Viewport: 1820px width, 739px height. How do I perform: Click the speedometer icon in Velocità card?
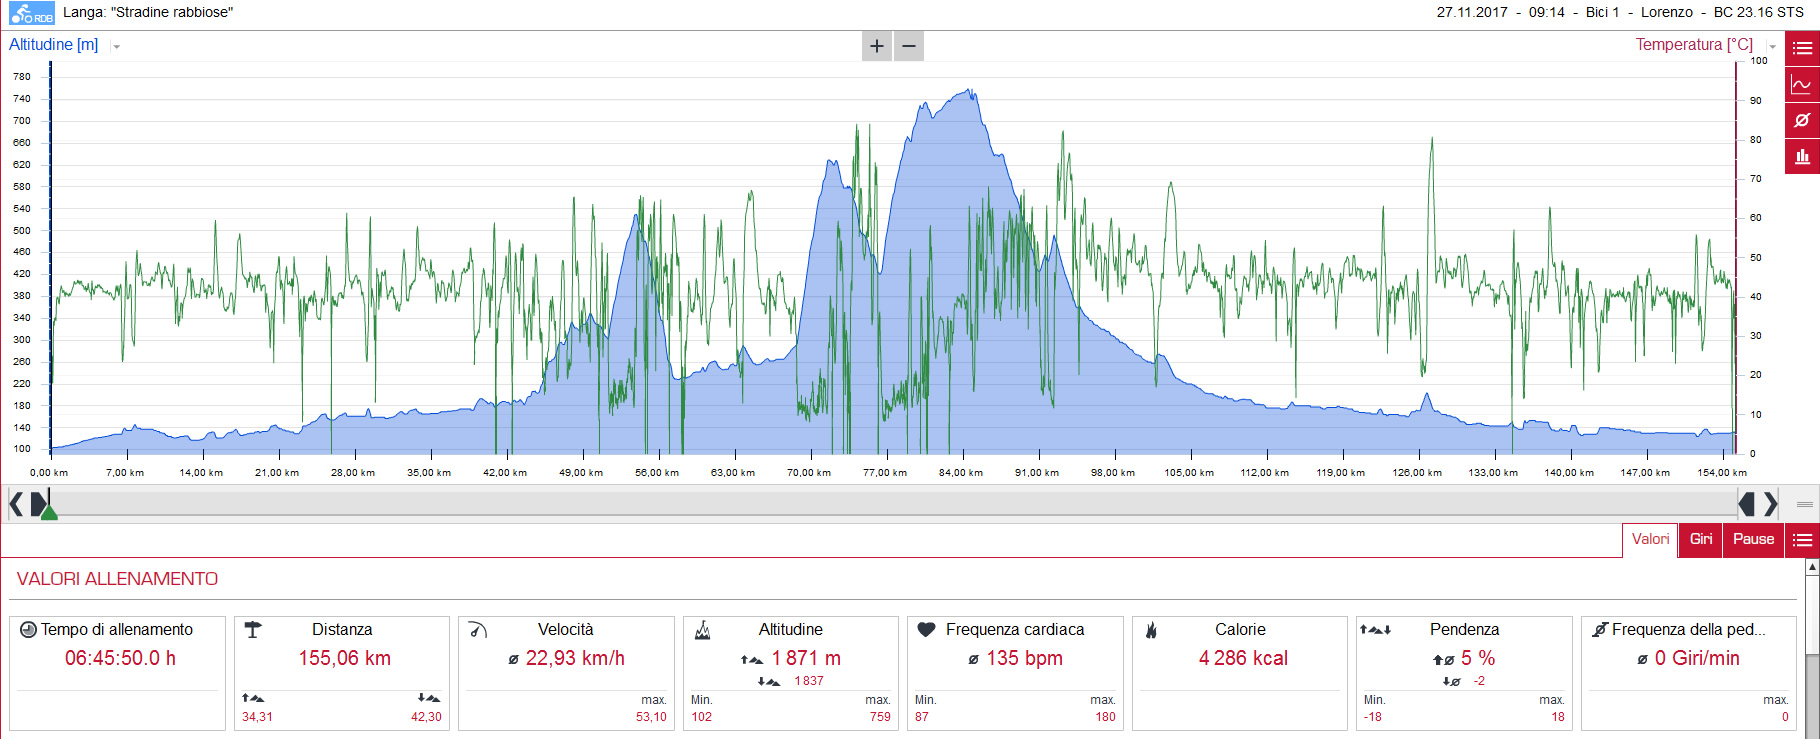pos(478,630)
